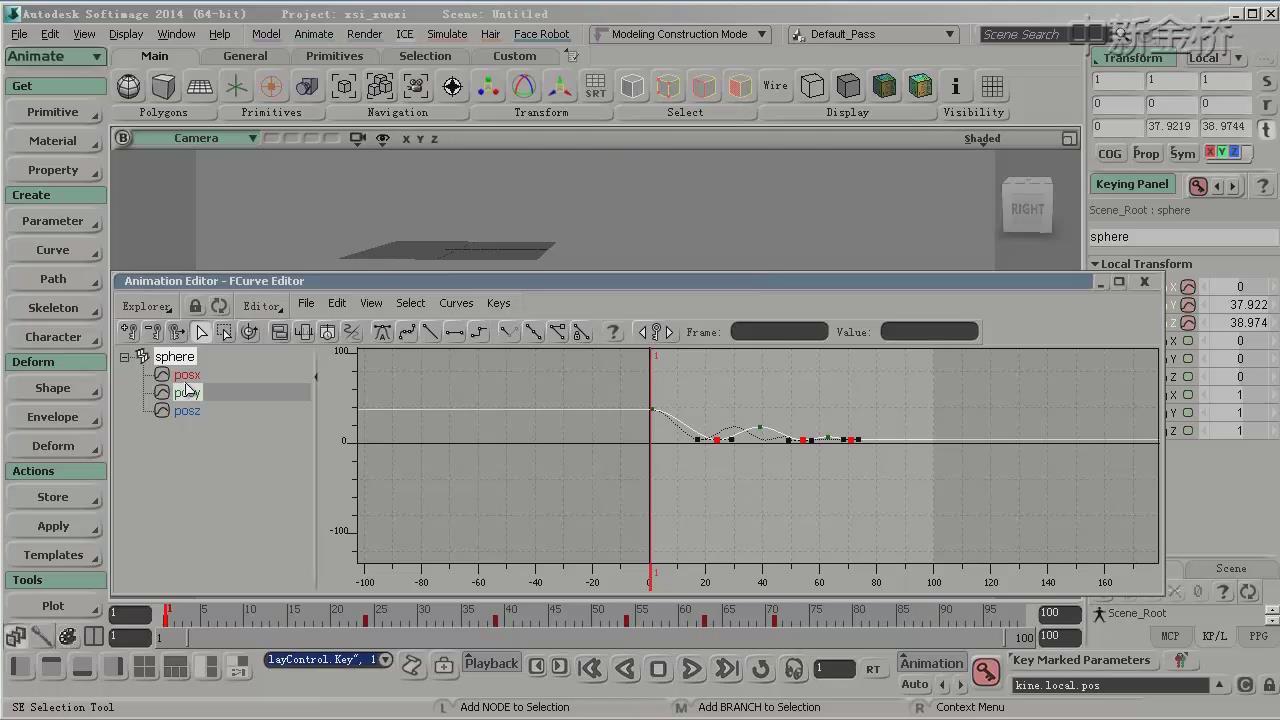Click the sphere primitive icon in toolbar
The width and height of the screenshot is (1280, 720).
tap(128, 87)
